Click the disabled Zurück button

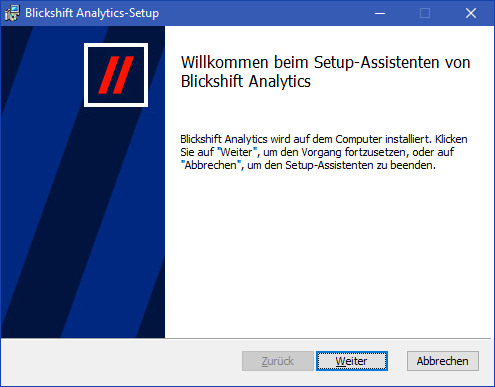point(278,361)
